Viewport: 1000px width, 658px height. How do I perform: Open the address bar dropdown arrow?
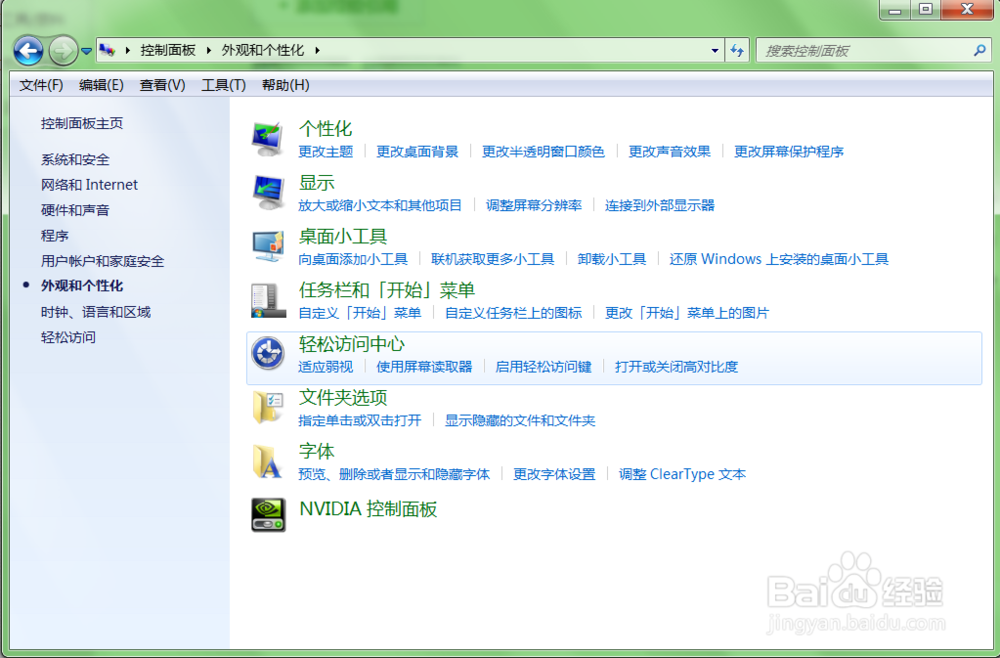pyautogui.click(x=714, y=50)
